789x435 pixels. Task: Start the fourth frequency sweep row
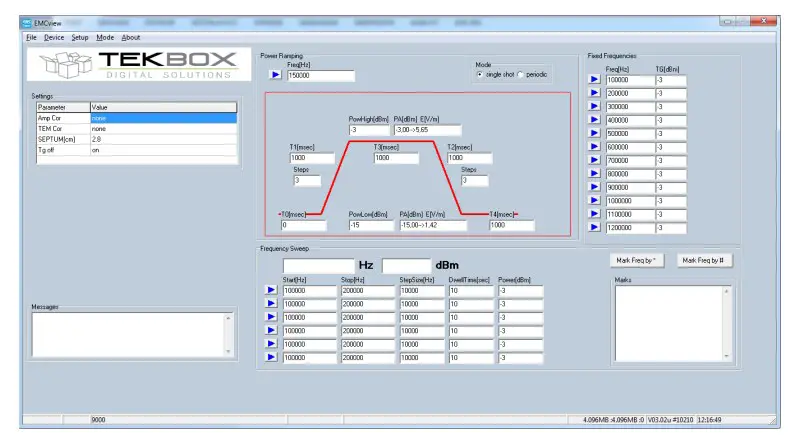click(x=271, y=330)
